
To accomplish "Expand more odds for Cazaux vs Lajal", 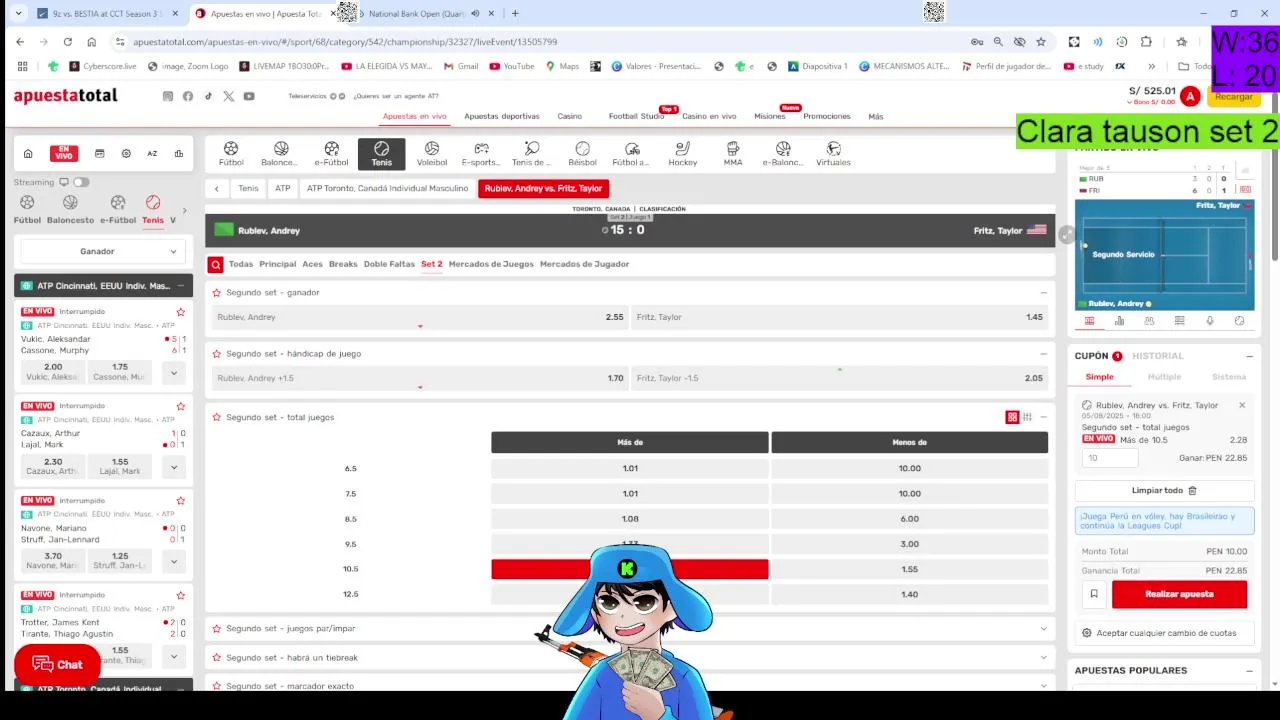I will point(174,467).
